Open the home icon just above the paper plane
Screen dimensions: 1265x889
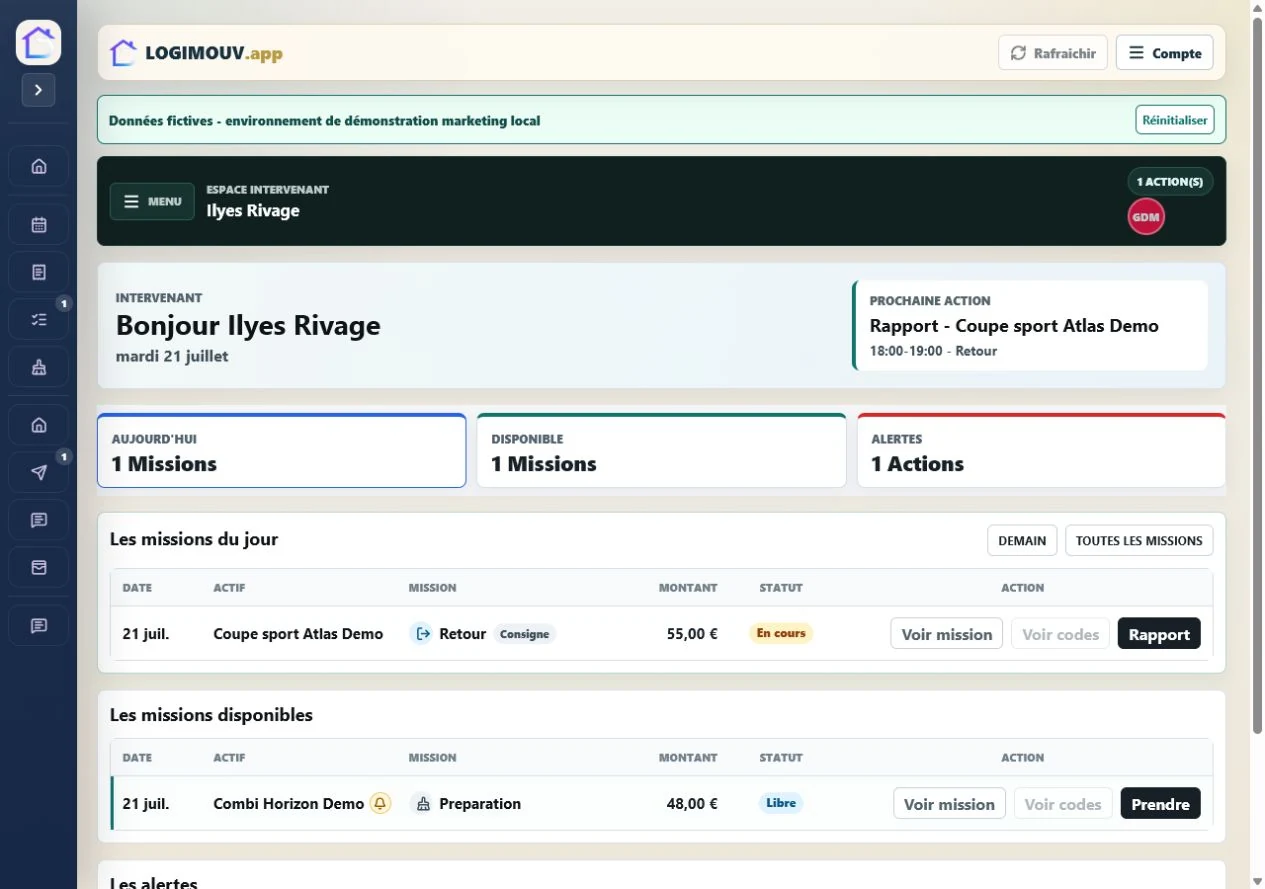tap(38, 425)
